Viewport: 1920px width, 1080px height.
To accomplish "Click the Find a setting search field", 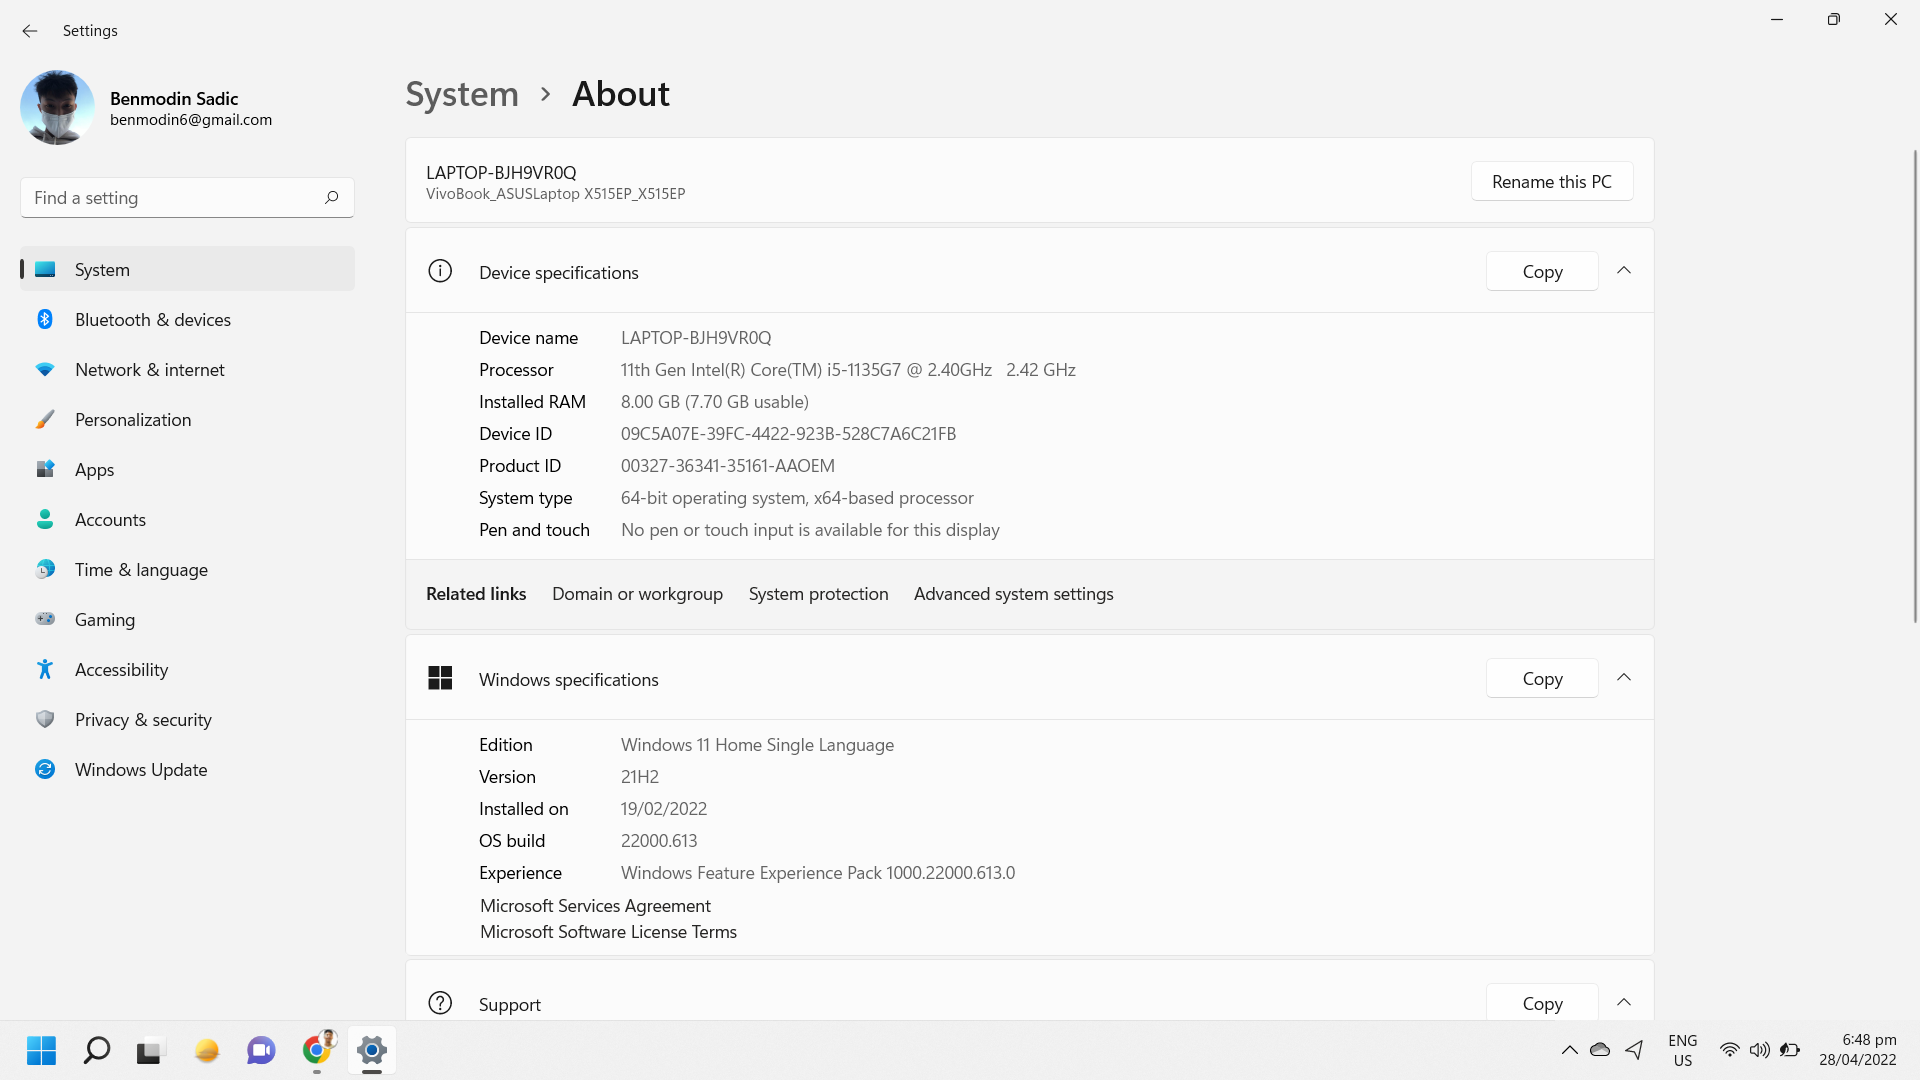I will pos(170,198).
